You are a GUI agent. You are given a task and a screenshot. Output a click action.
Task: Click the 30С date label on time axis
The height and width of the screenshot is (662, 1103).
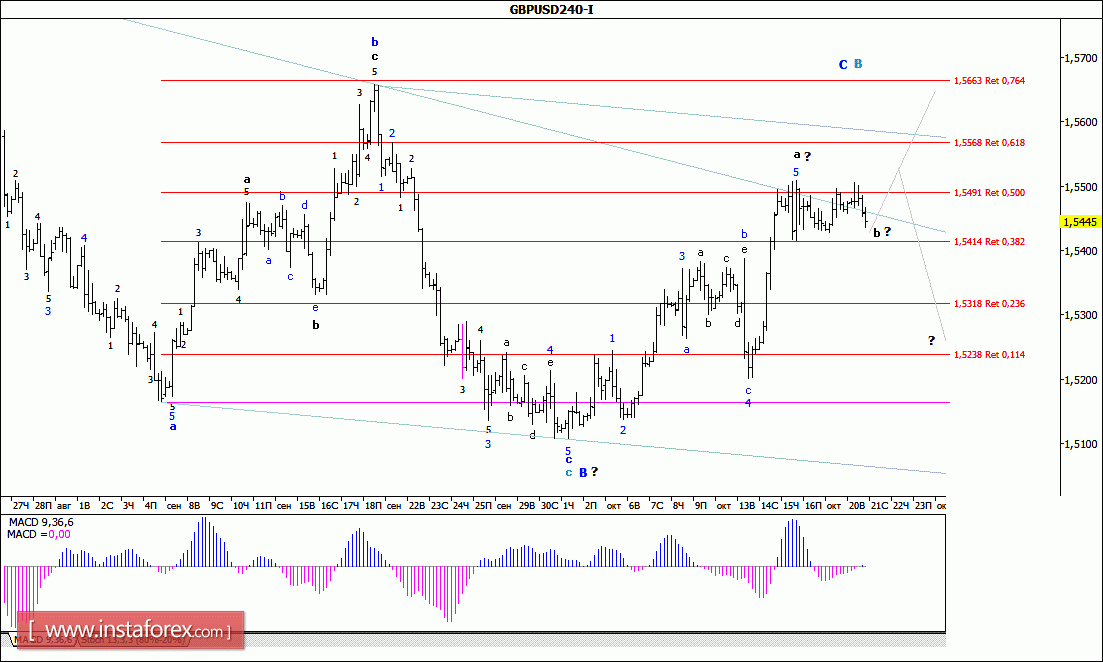click(549, 506)
